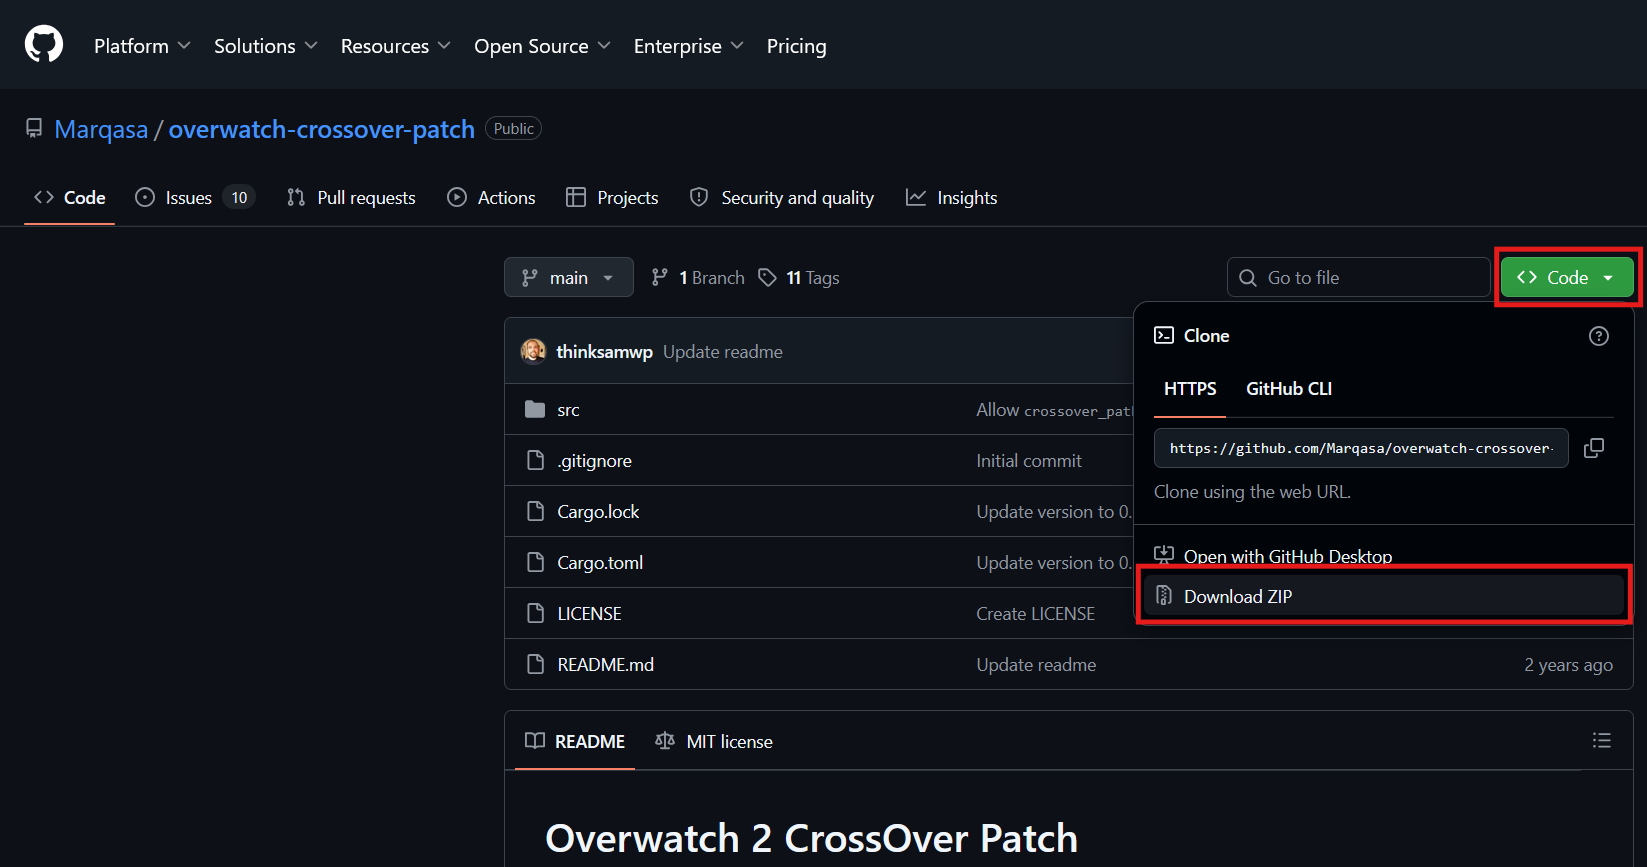Open the main branch selector dropdown
Screen dimensions: 1647x867
pos(569,277)
